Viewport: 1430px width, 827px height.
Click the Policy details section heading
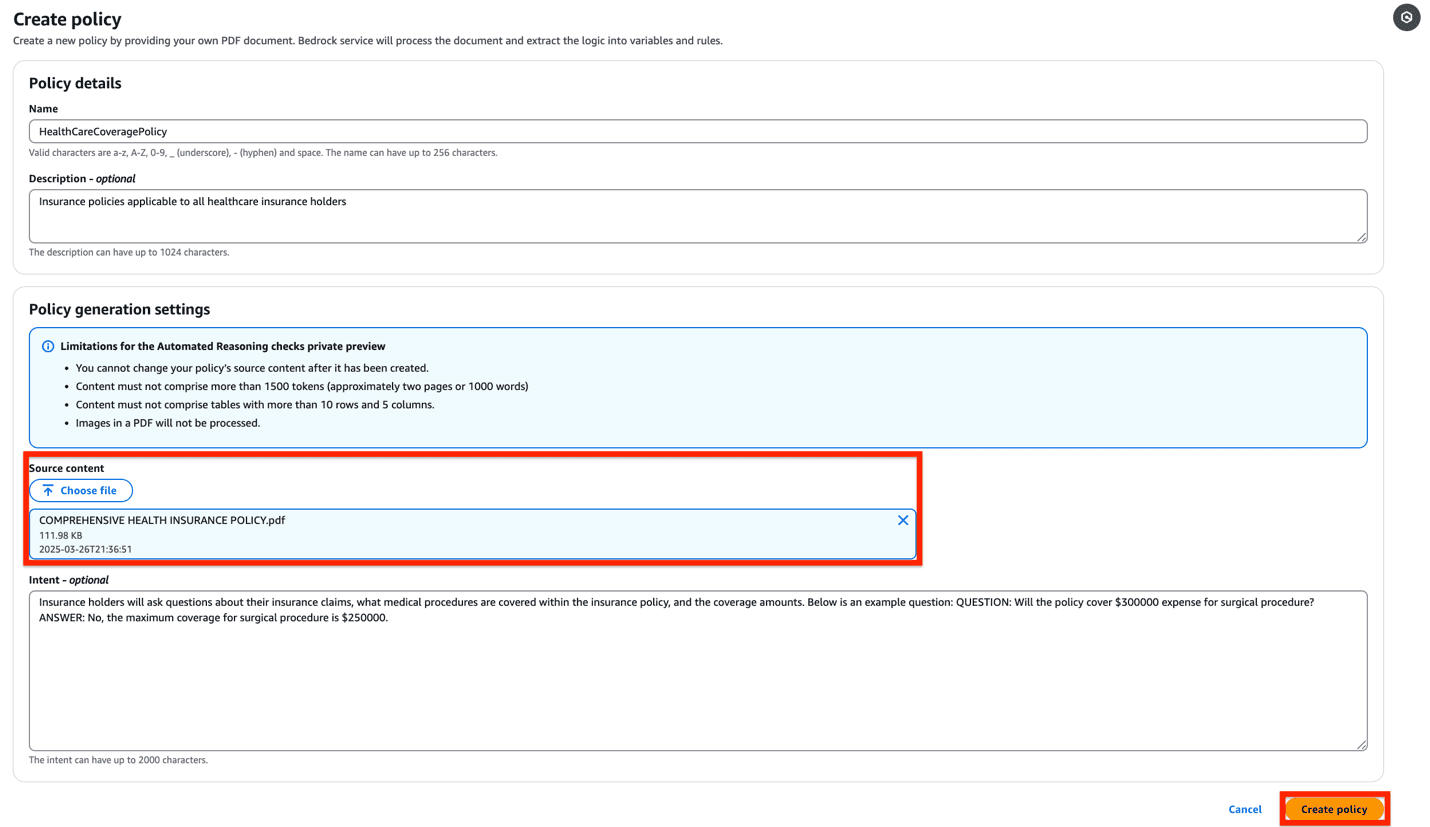coord(75,83)
